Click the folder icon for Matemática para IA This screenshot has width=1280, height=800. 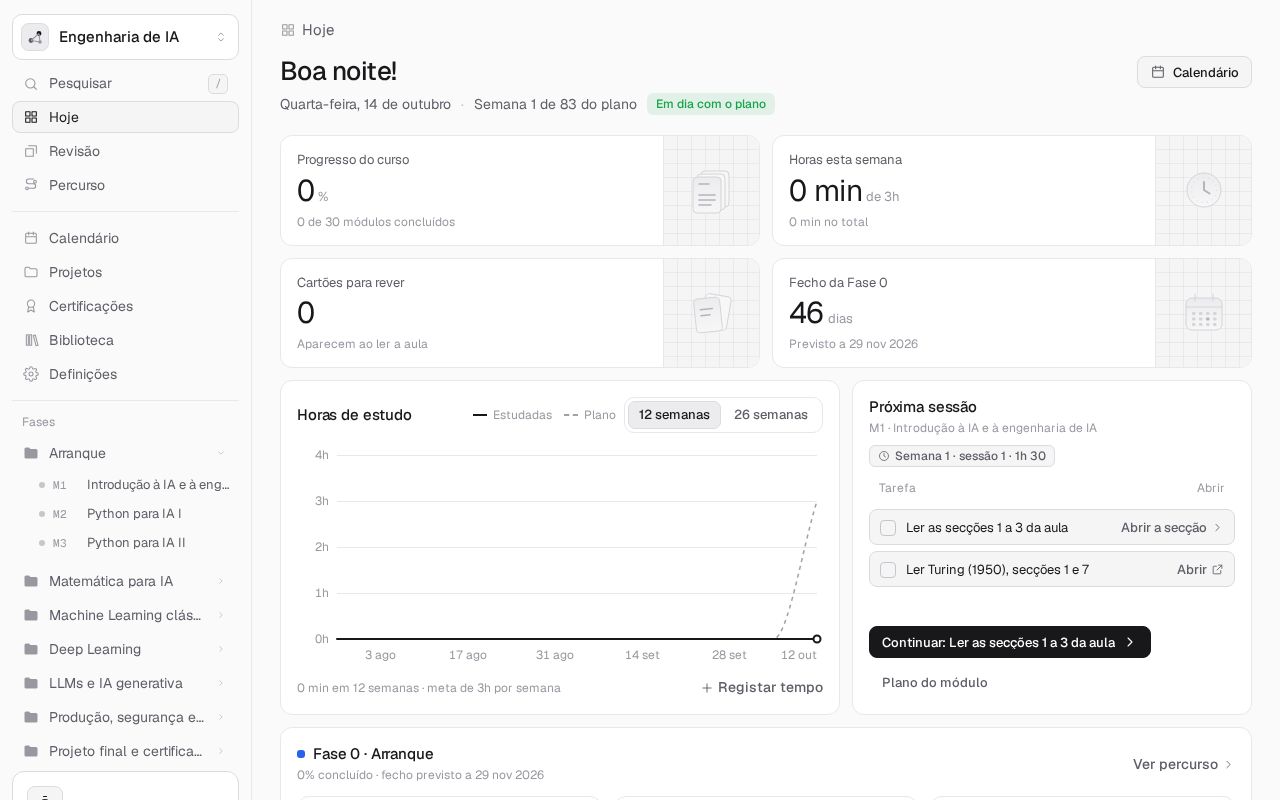pos(31,581)
